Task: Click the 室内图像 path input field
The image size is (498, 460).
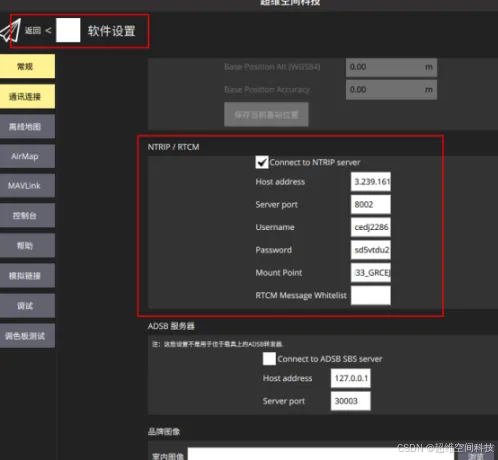Action: 321,454
